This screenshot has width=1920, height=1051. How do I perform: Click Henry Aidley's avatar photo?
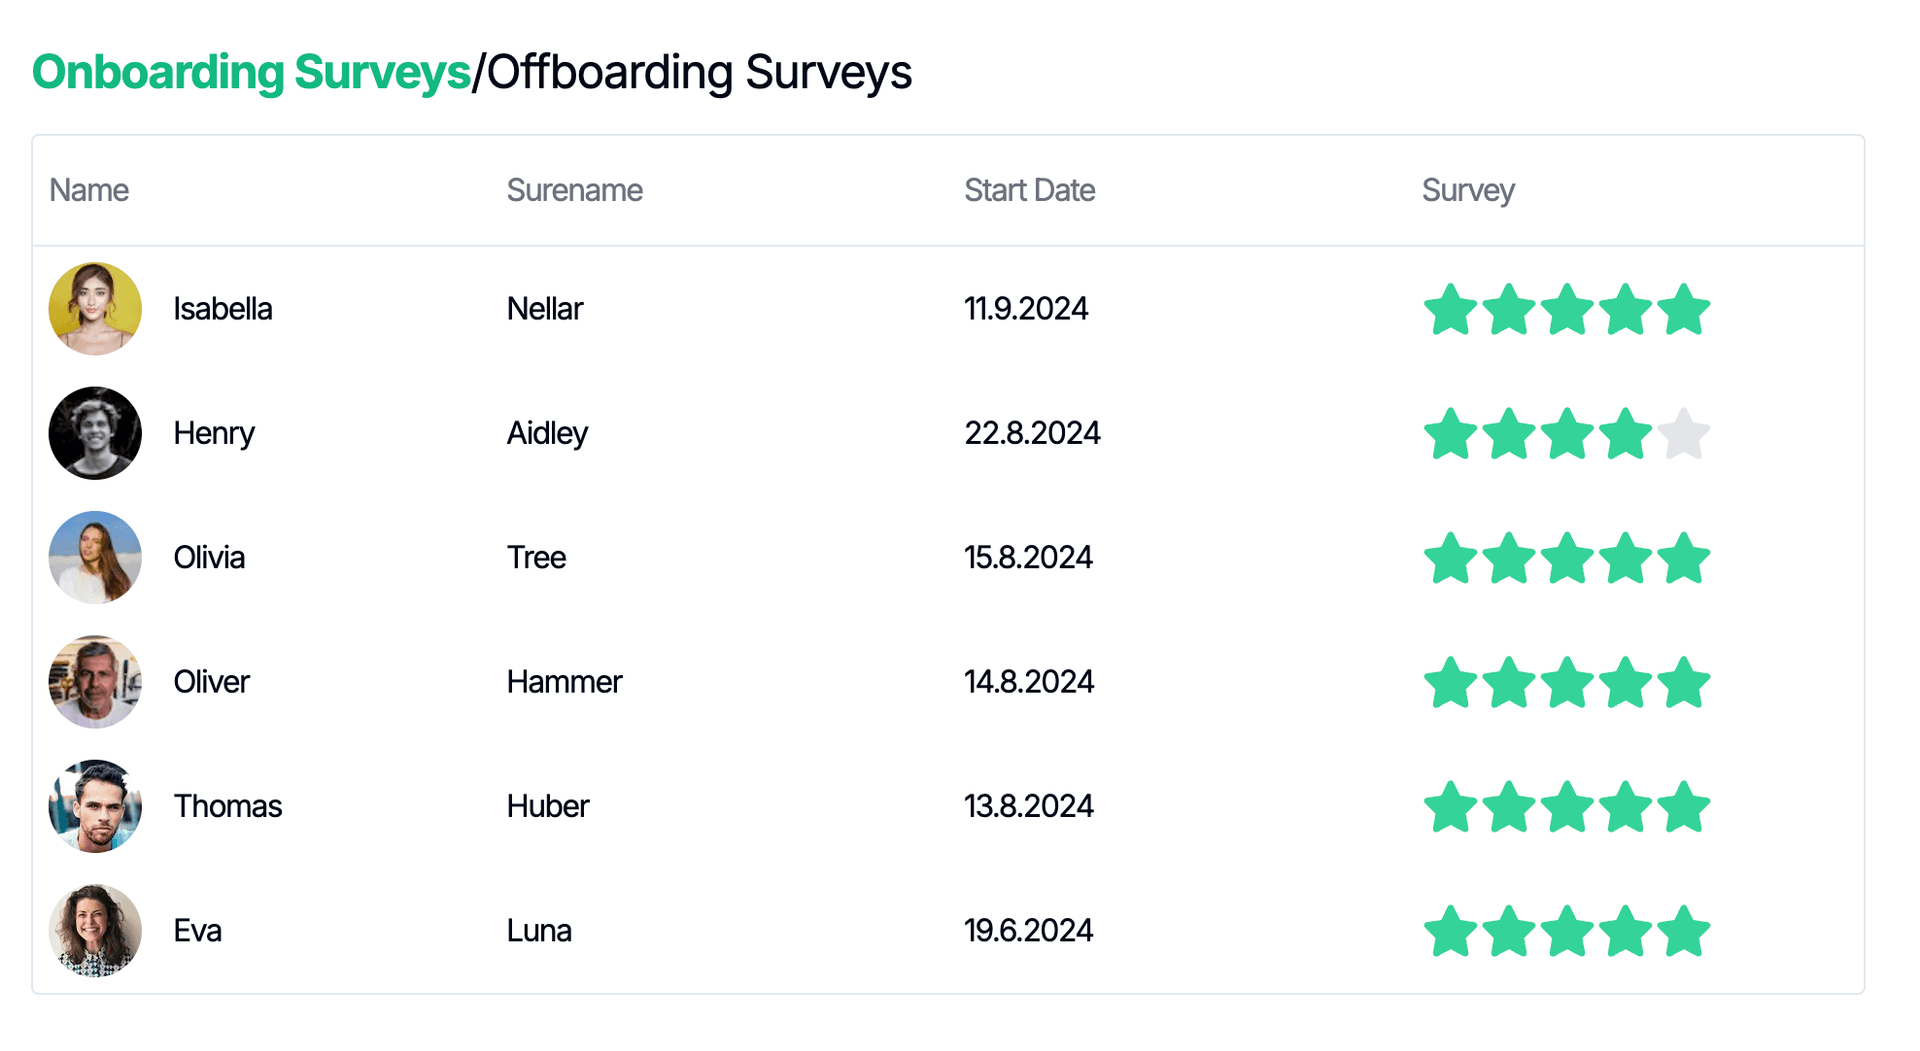tap(95, 433)
